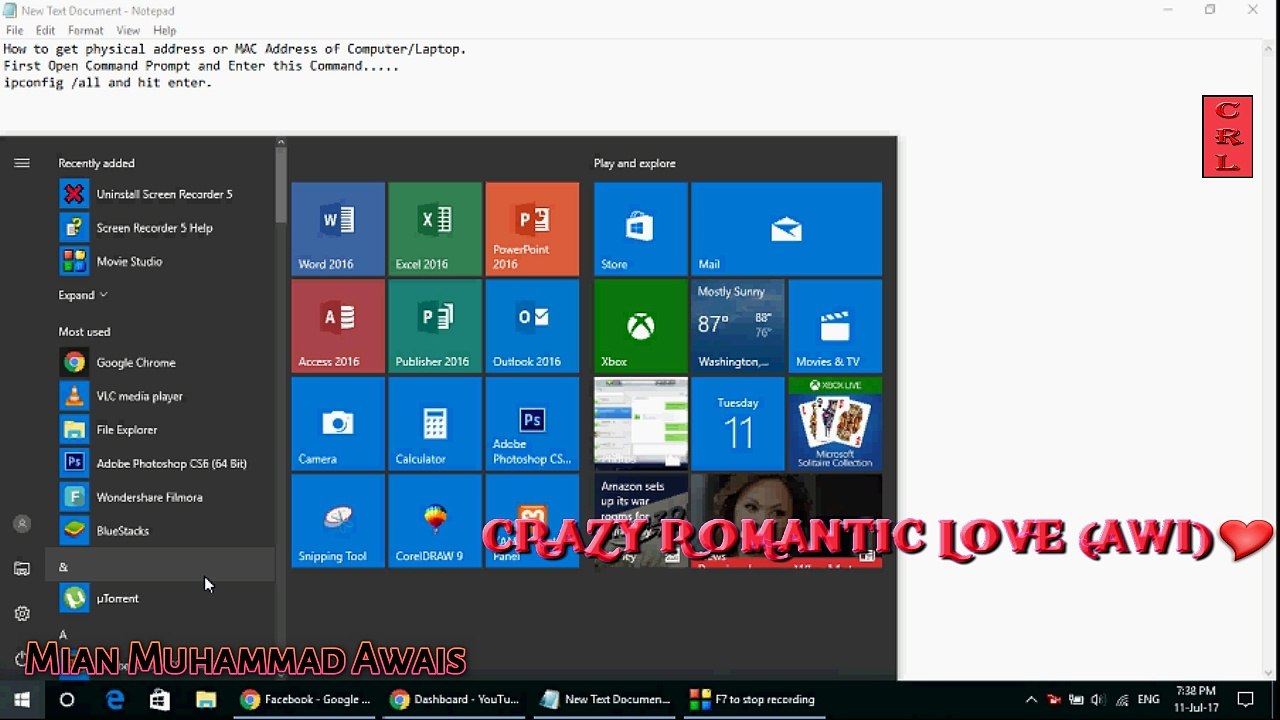Launch Adobe Photoshop CS6 (64 Bit)
Screen dimensions: 1280x720
160,463
